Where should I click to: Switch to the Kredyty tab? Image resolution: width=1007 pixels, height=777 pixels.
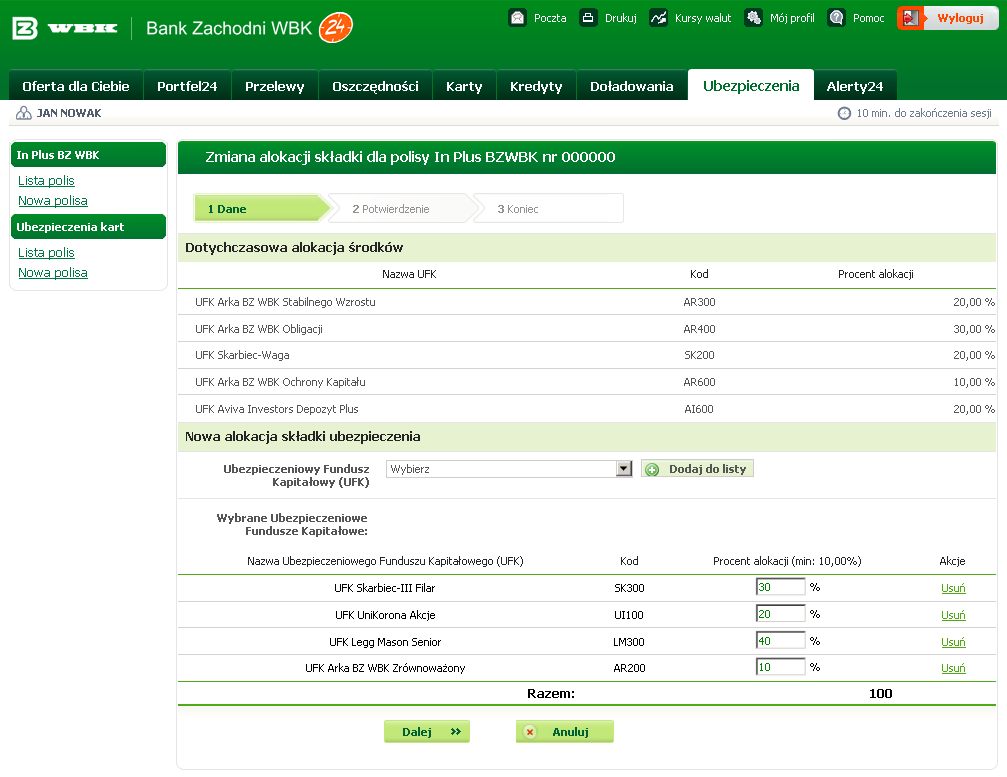[x=536, y=86]
